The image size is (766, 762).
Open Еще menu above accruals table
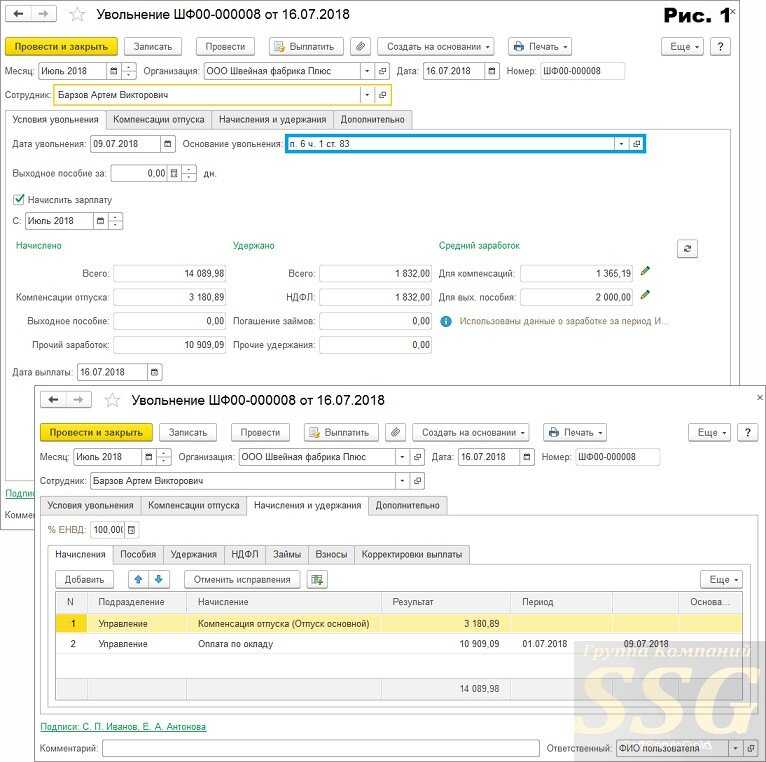[x=722, y=579]
